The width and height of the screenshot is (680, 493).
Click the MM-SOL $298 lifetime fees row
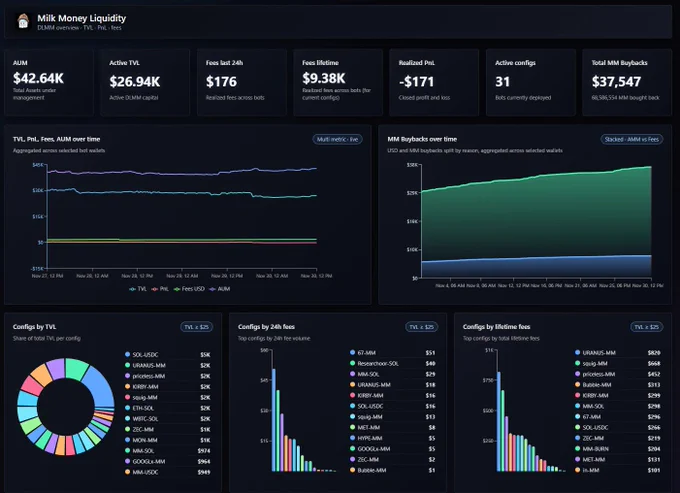(618, 406)
